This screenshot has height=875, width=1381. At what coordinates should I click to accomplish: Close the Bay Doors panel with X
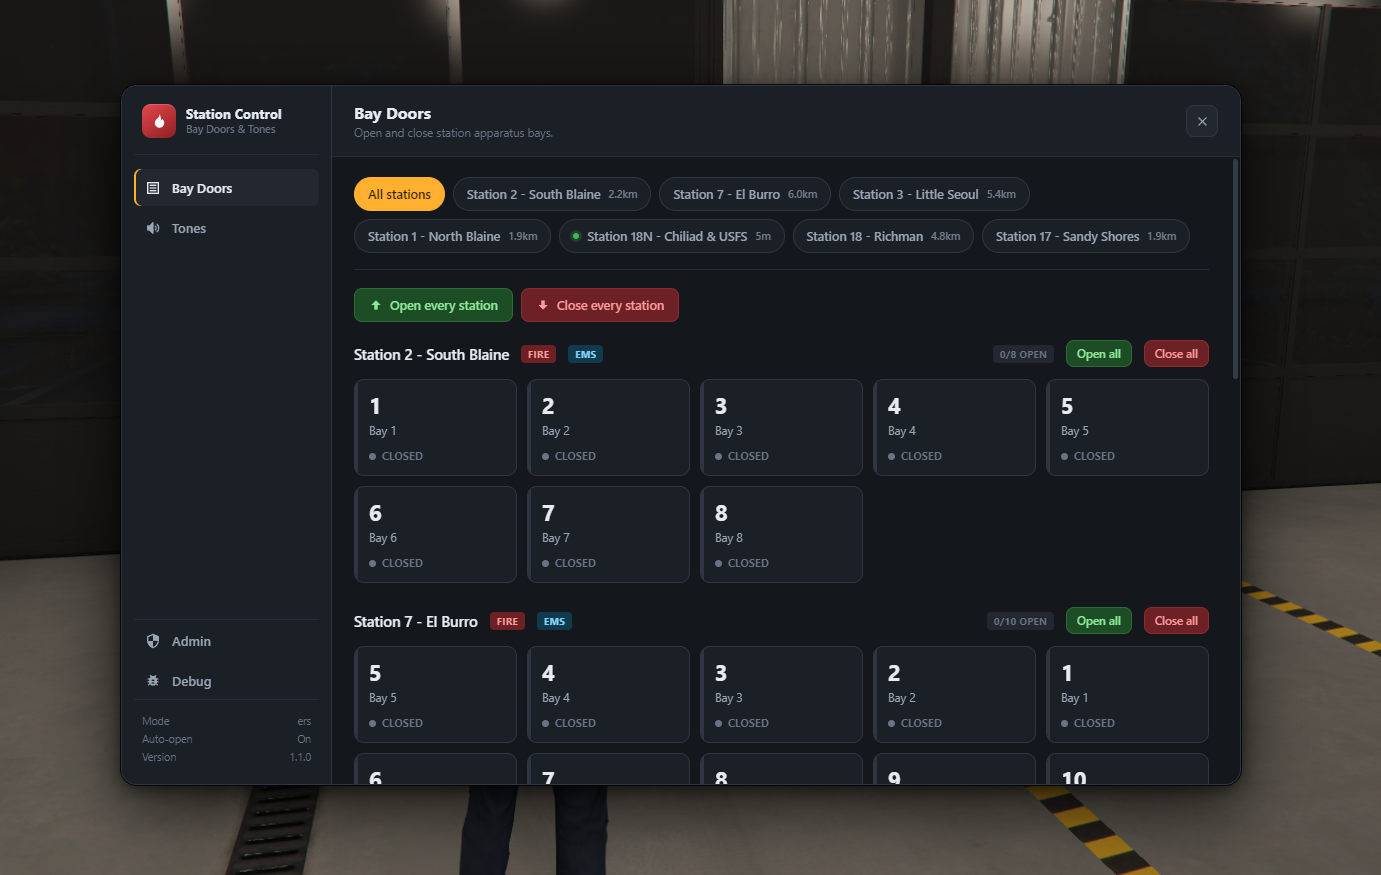[1202, 121]
